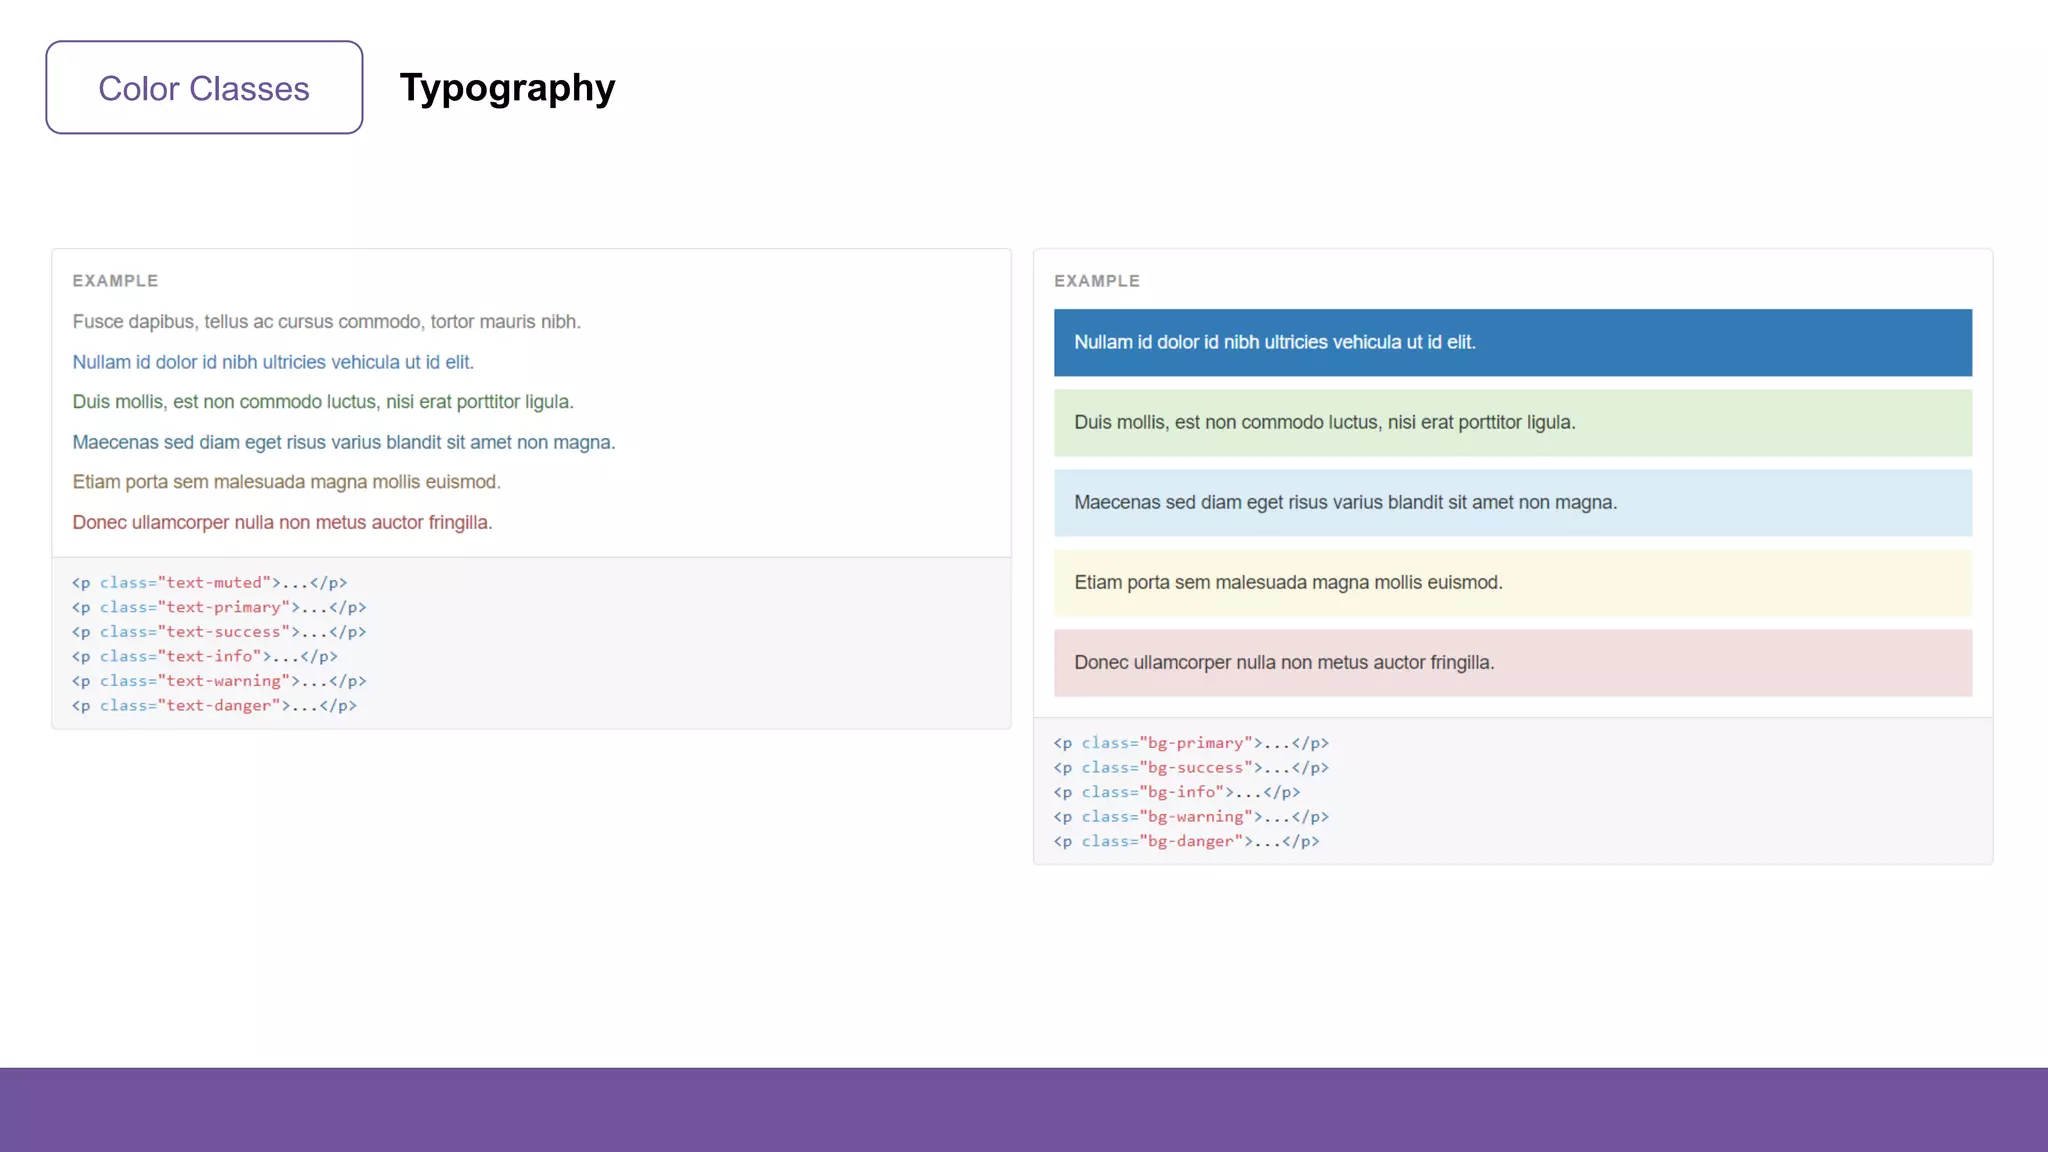Click the yellow bg-warning colored bar

point(1512,583)
